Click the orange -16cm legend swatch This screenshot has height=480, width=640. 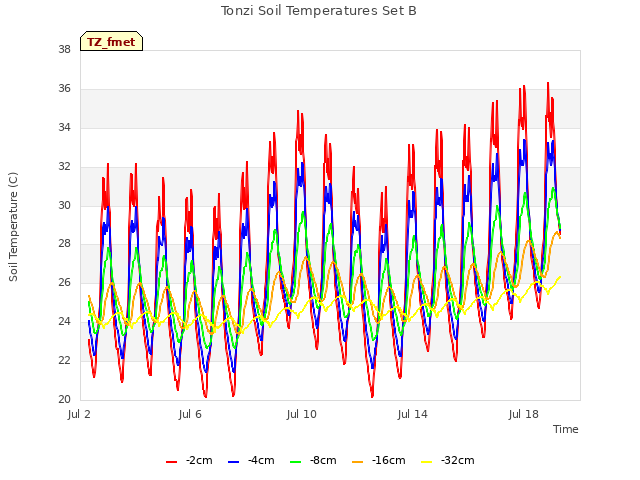point(358,461)
